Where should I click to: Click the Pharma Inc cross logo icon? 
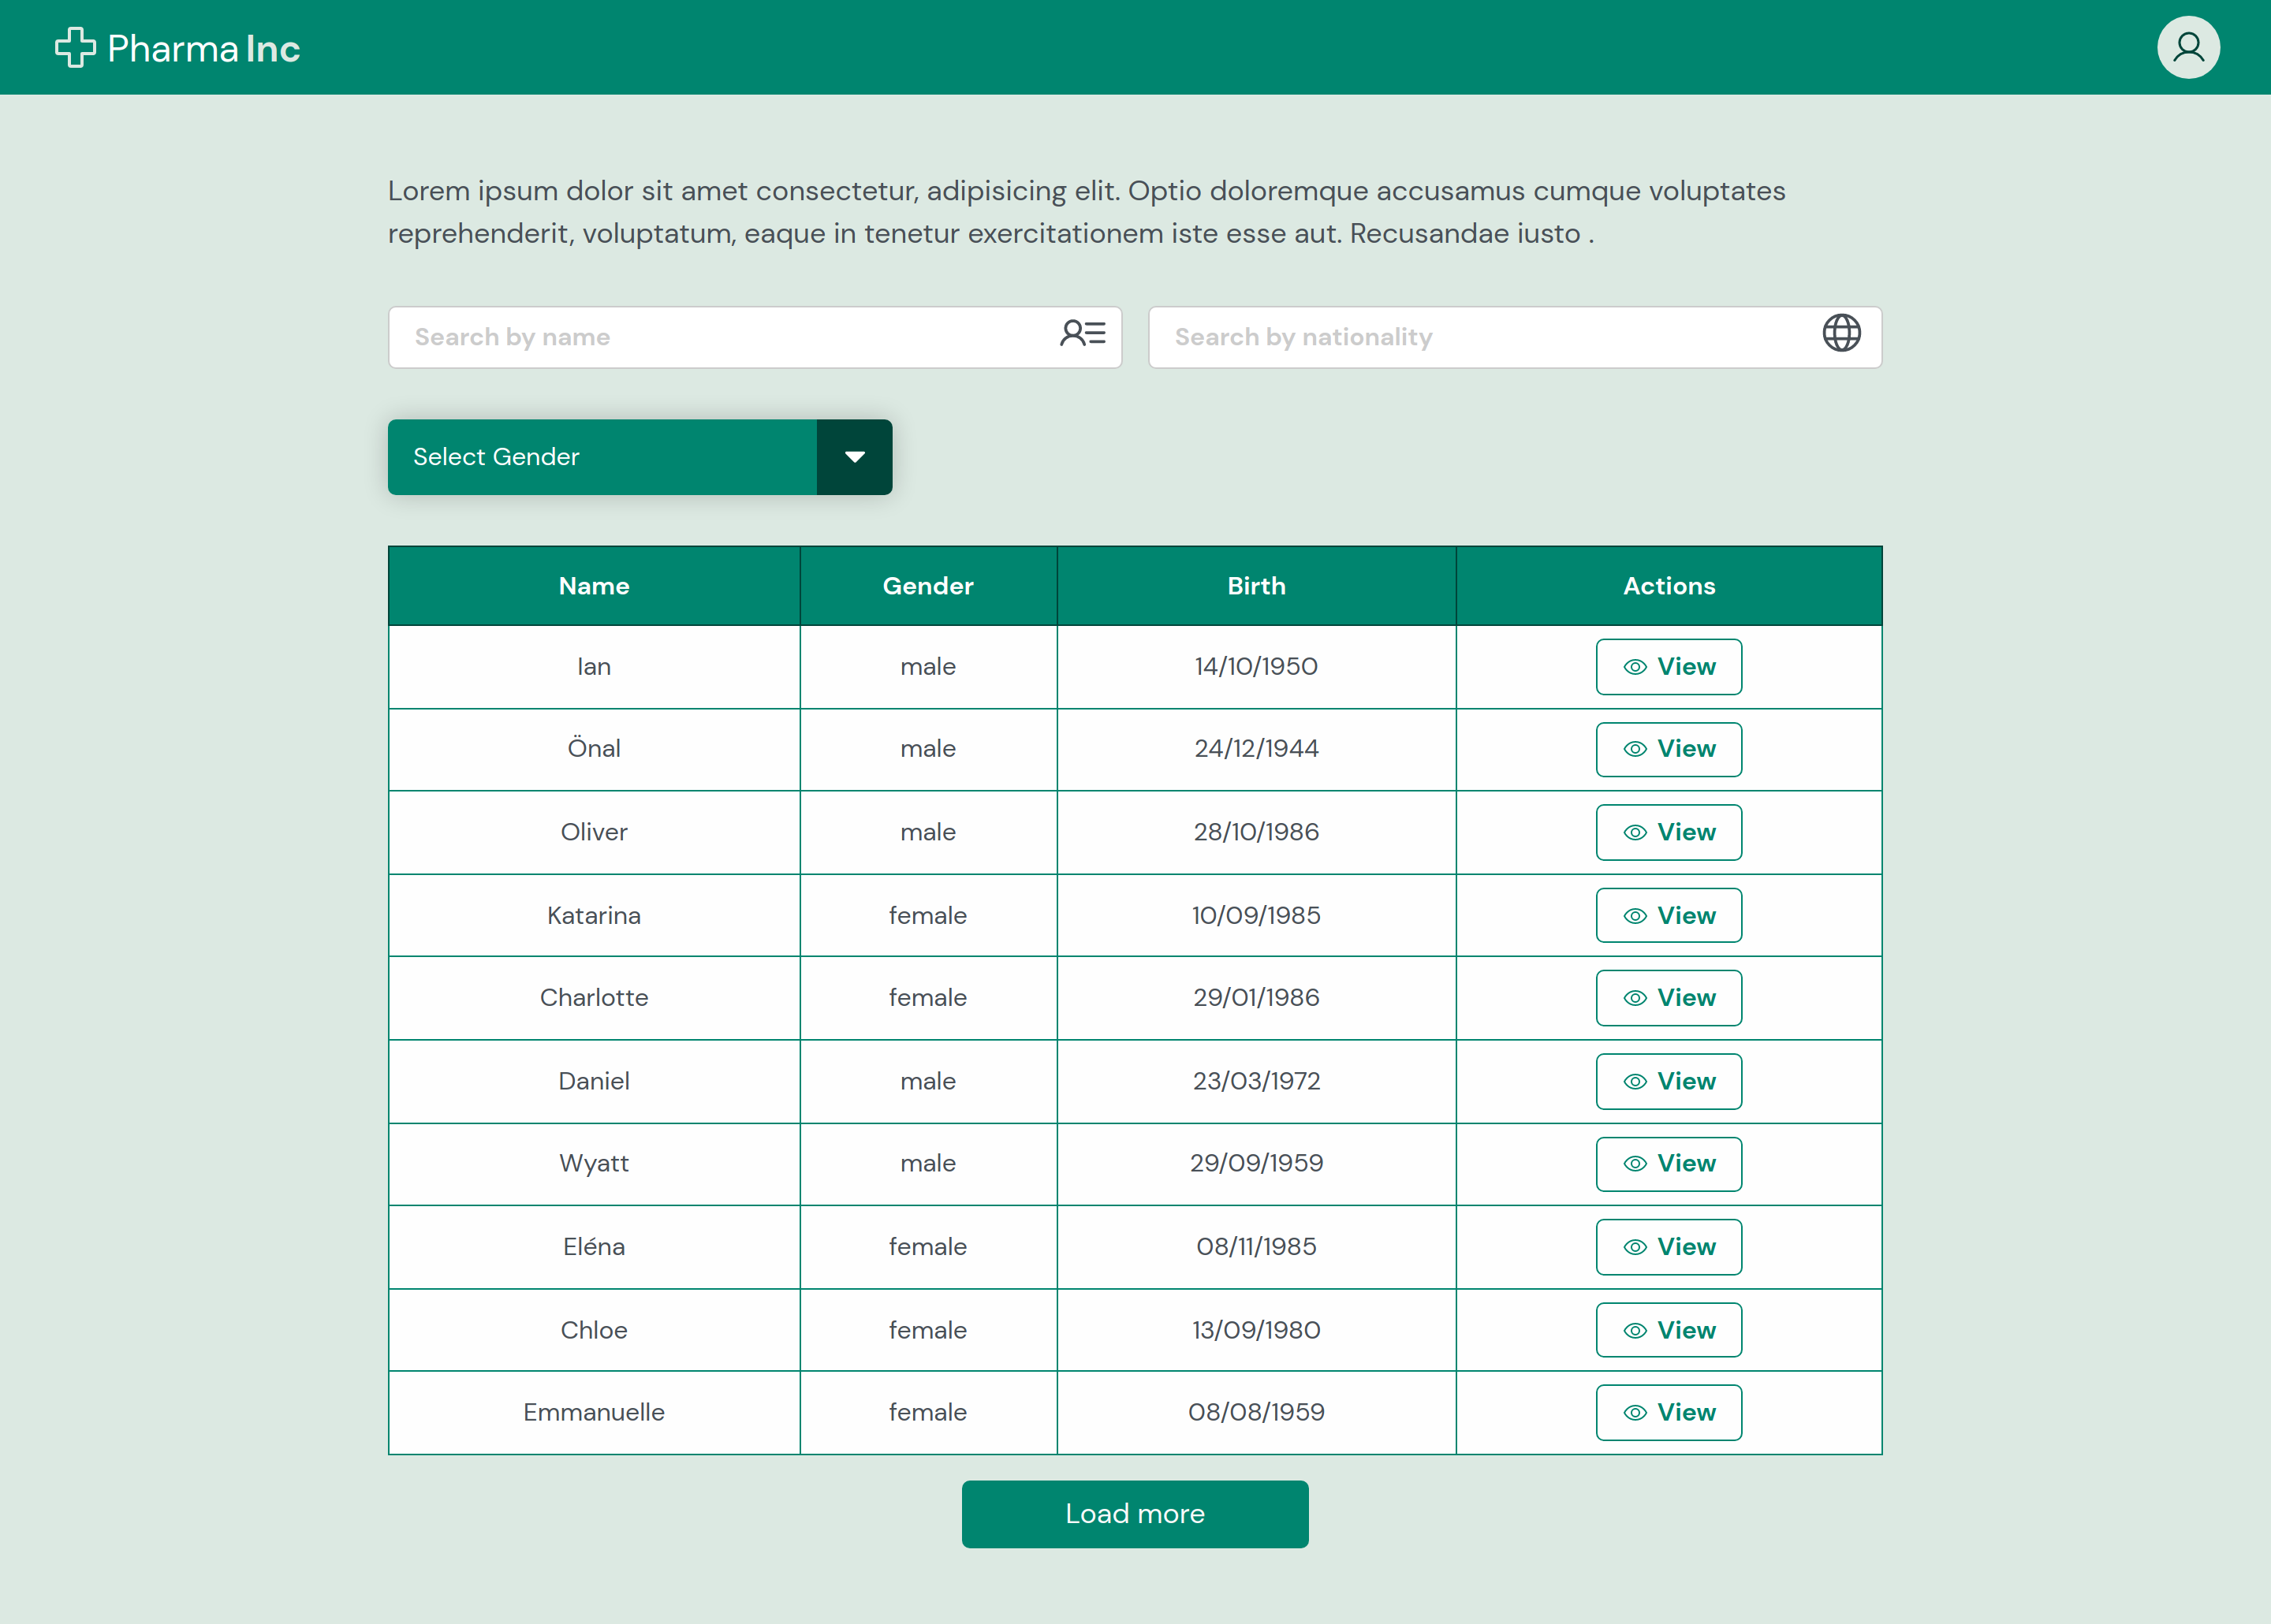coord(75,48)
